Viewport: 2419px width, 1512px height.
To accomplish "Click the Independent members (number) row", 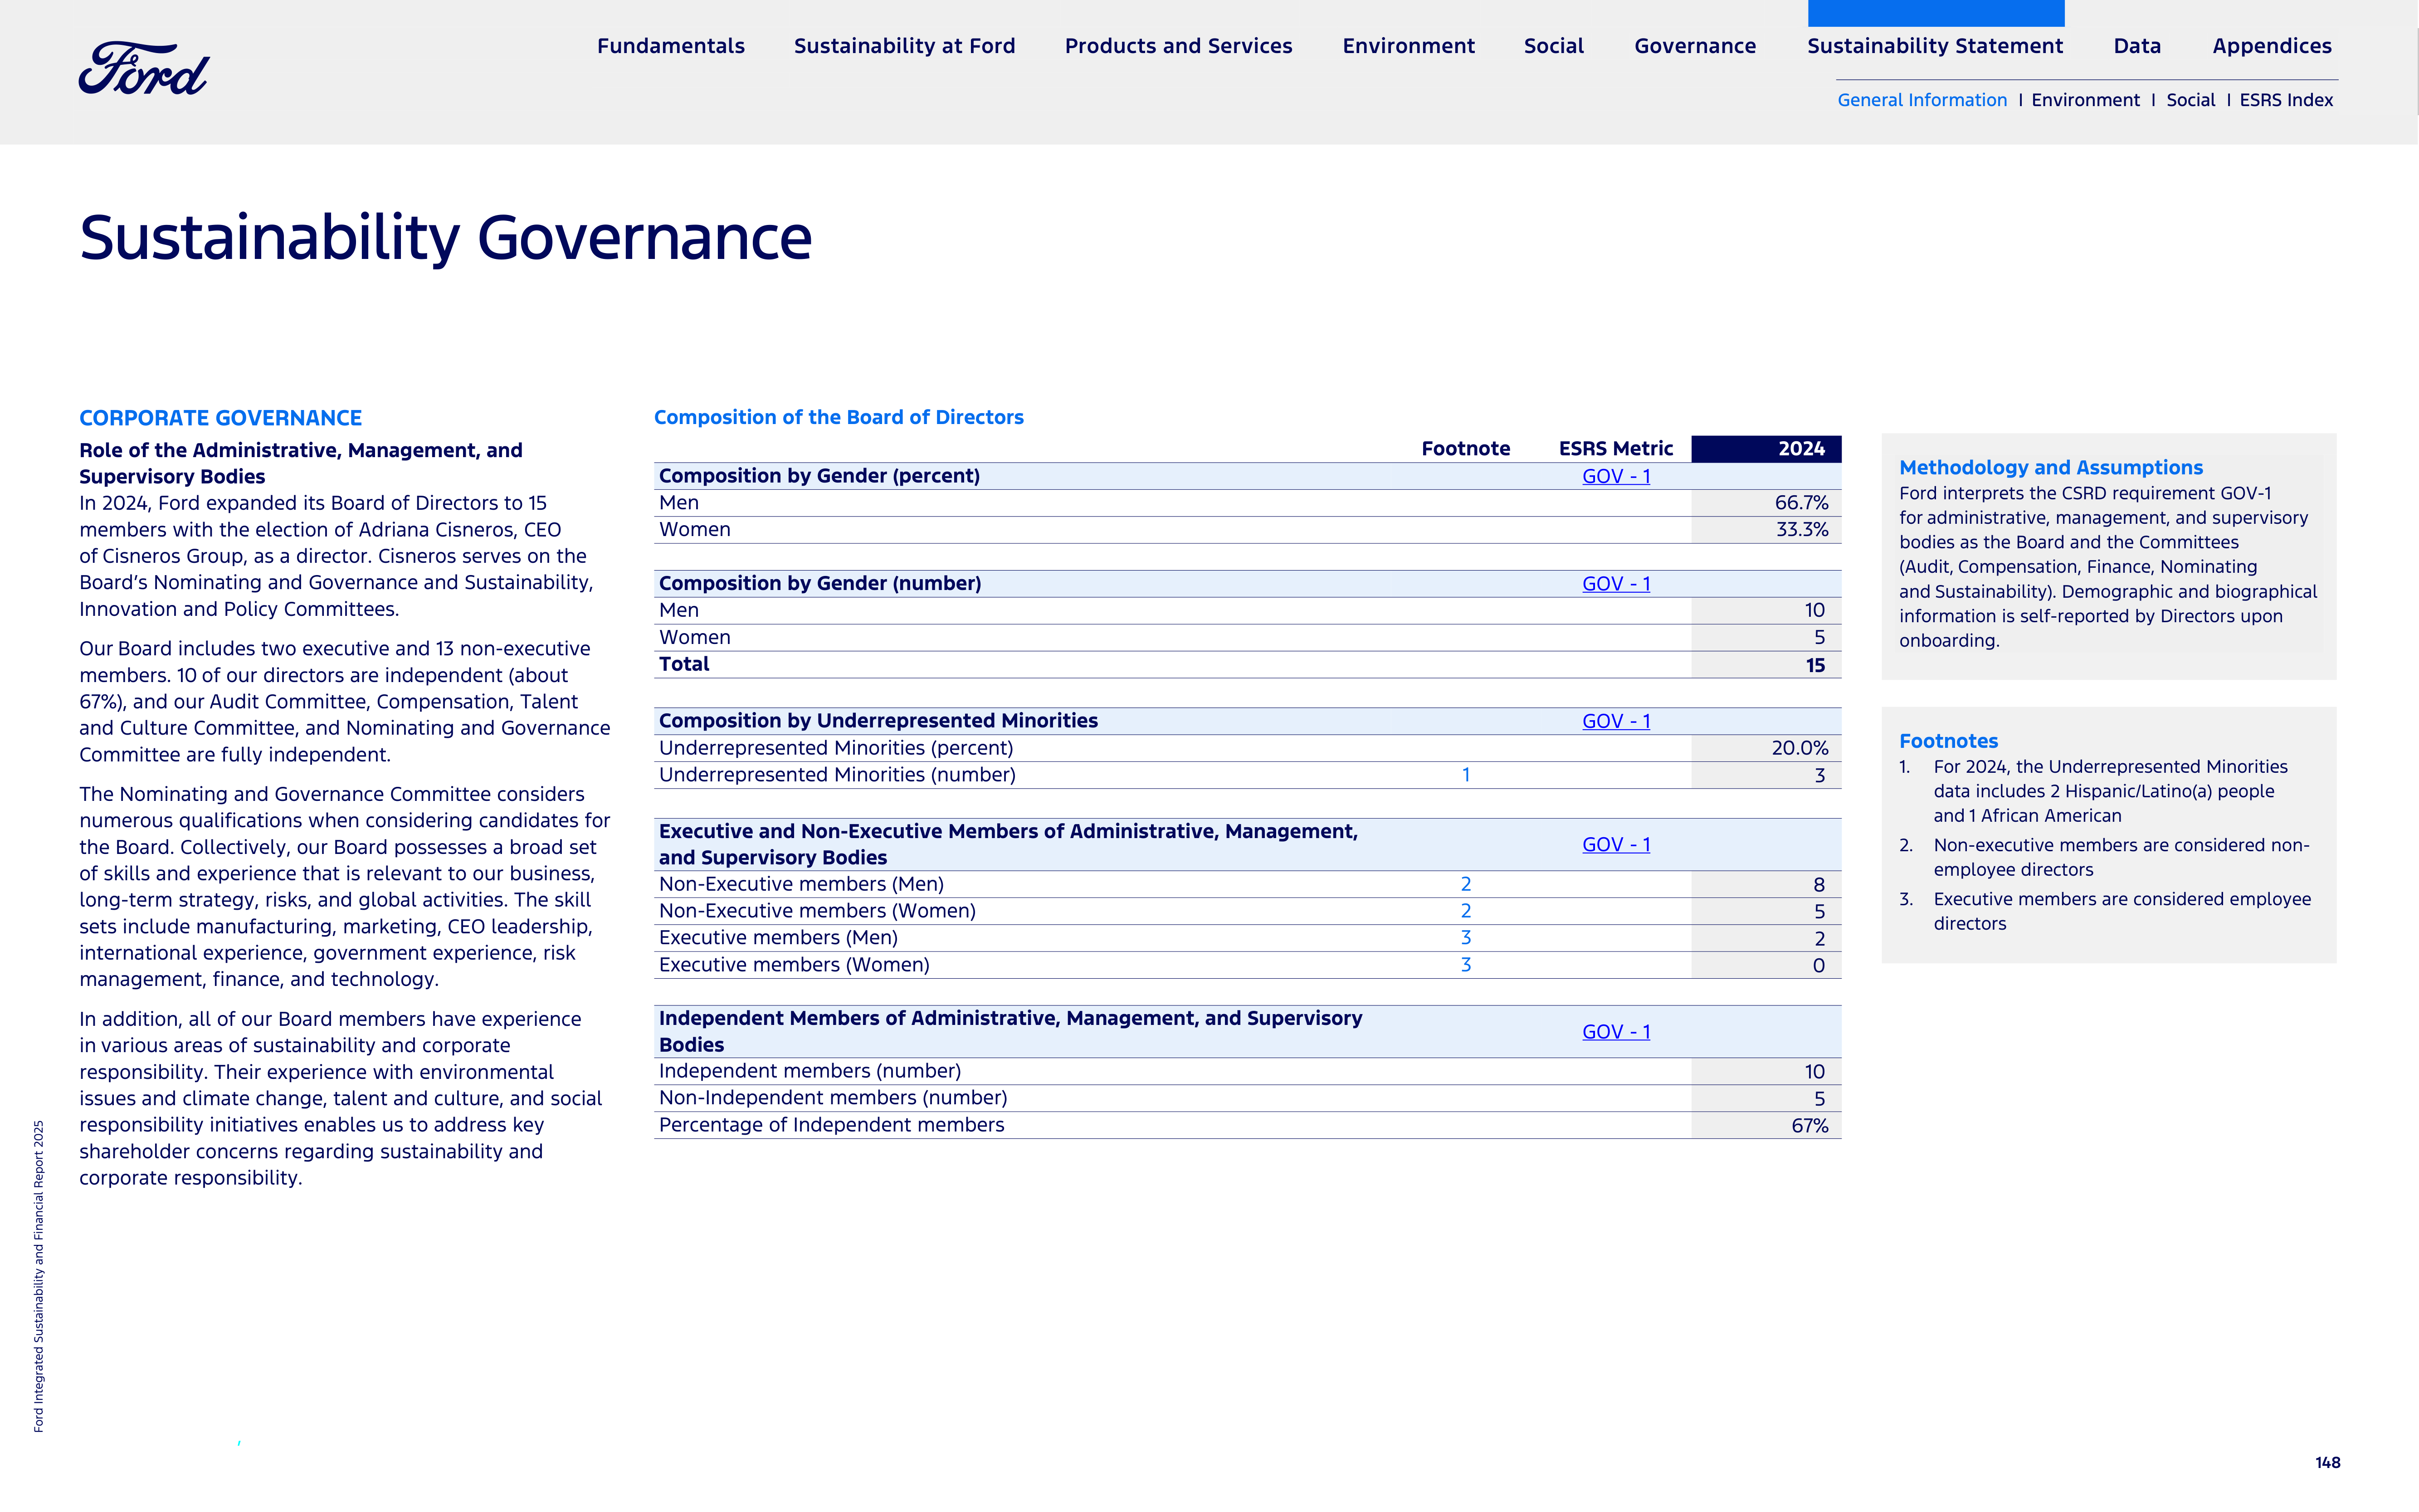I will pyautogui.click(x=1247, y=1072).
